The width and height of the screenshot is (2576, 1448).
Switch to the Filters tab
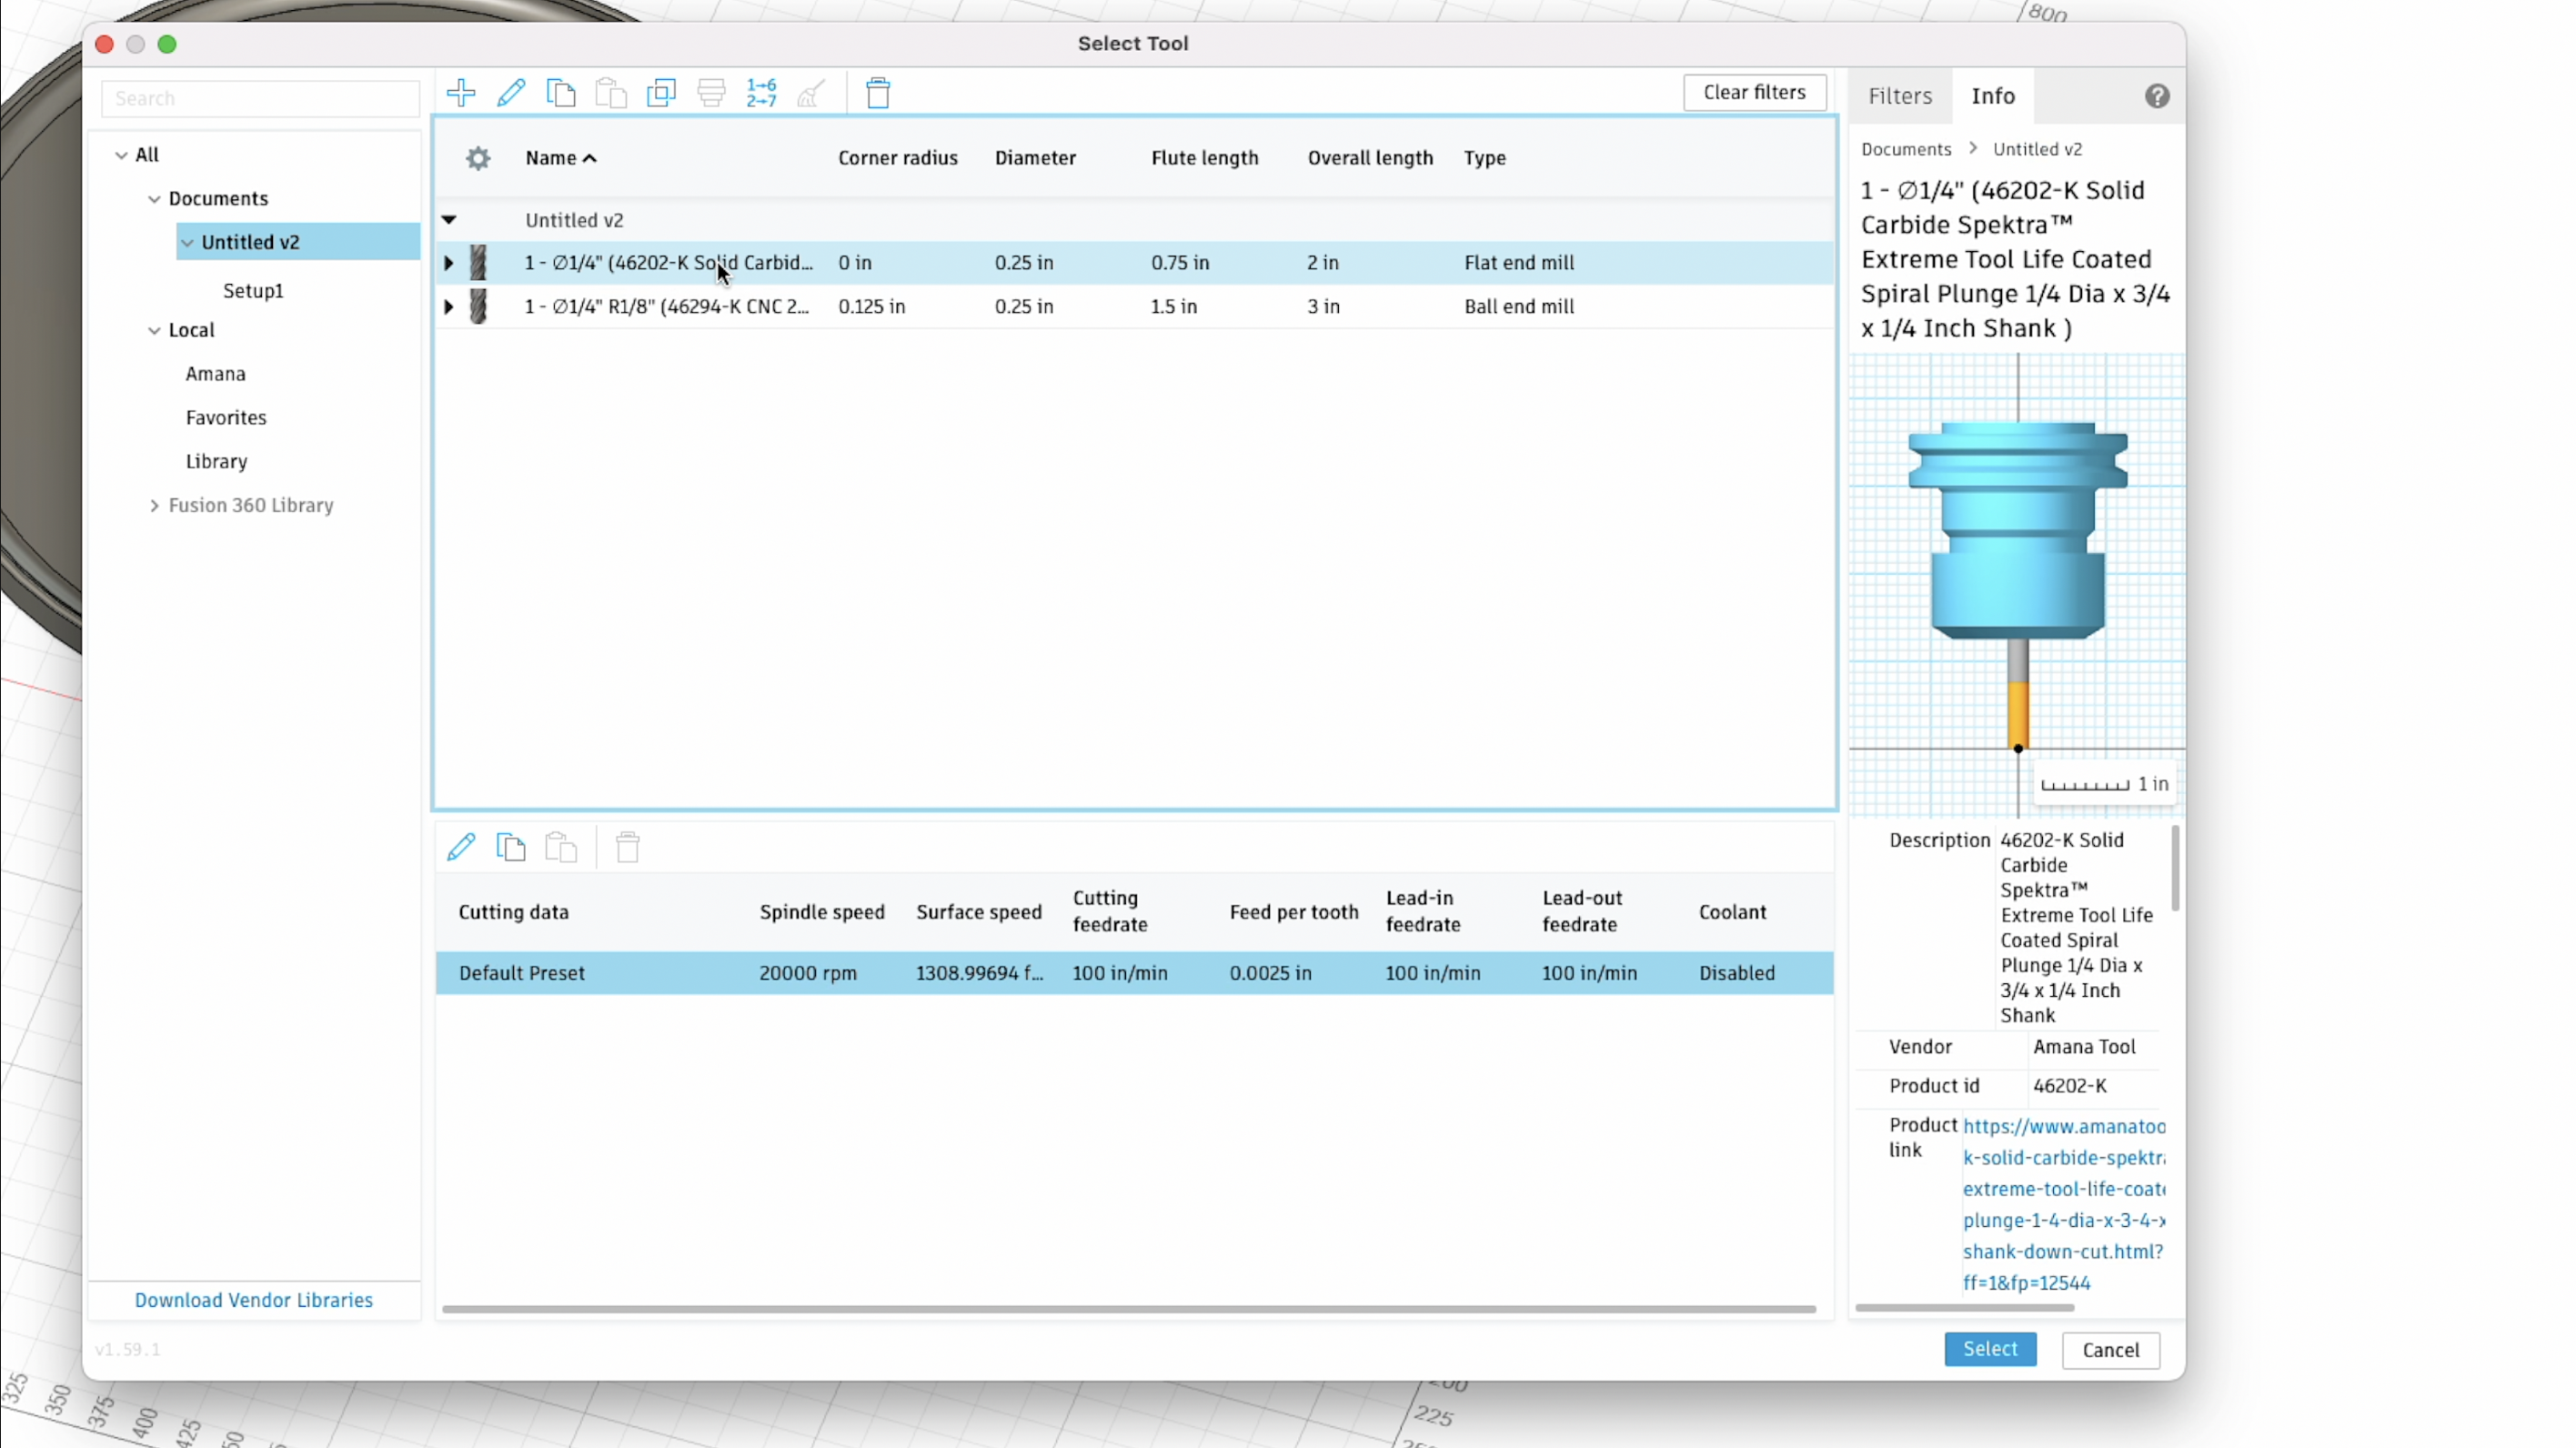point(1900,96)
